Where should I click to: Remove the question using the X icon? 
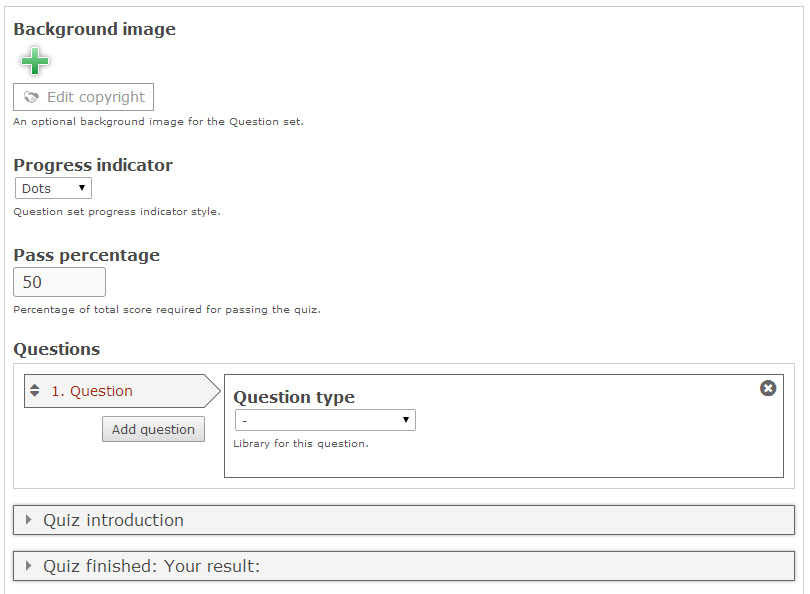(x=768, y=388)
